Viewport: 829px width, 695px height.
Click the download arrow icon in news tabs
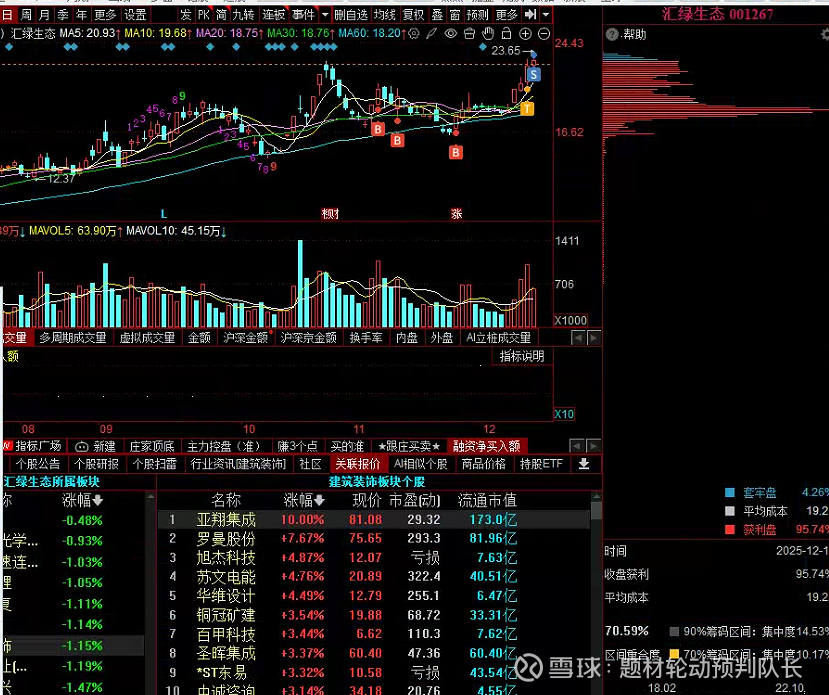pyautogui.click(x=584, y=464)
